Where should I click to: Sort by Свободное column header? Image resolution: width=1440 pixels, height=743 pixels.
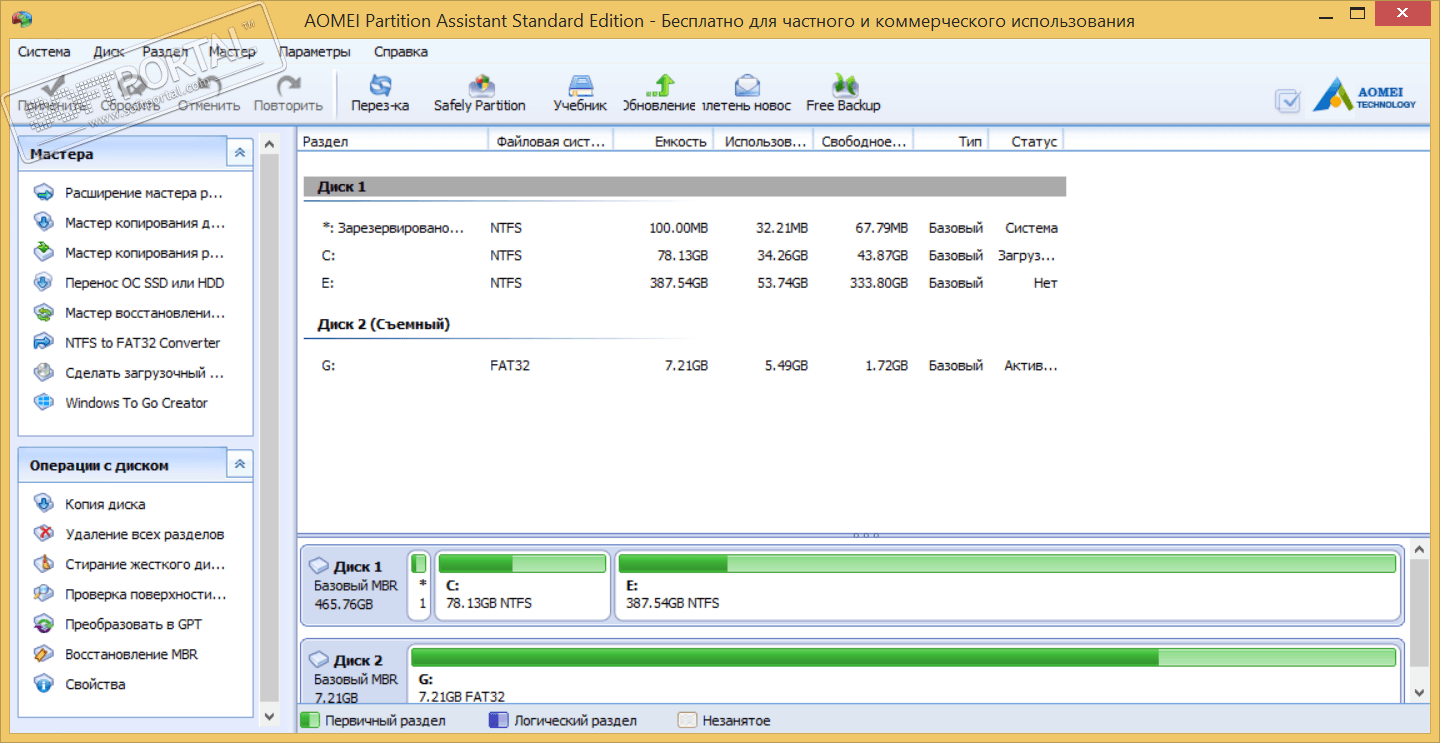[x=863, y=142]
